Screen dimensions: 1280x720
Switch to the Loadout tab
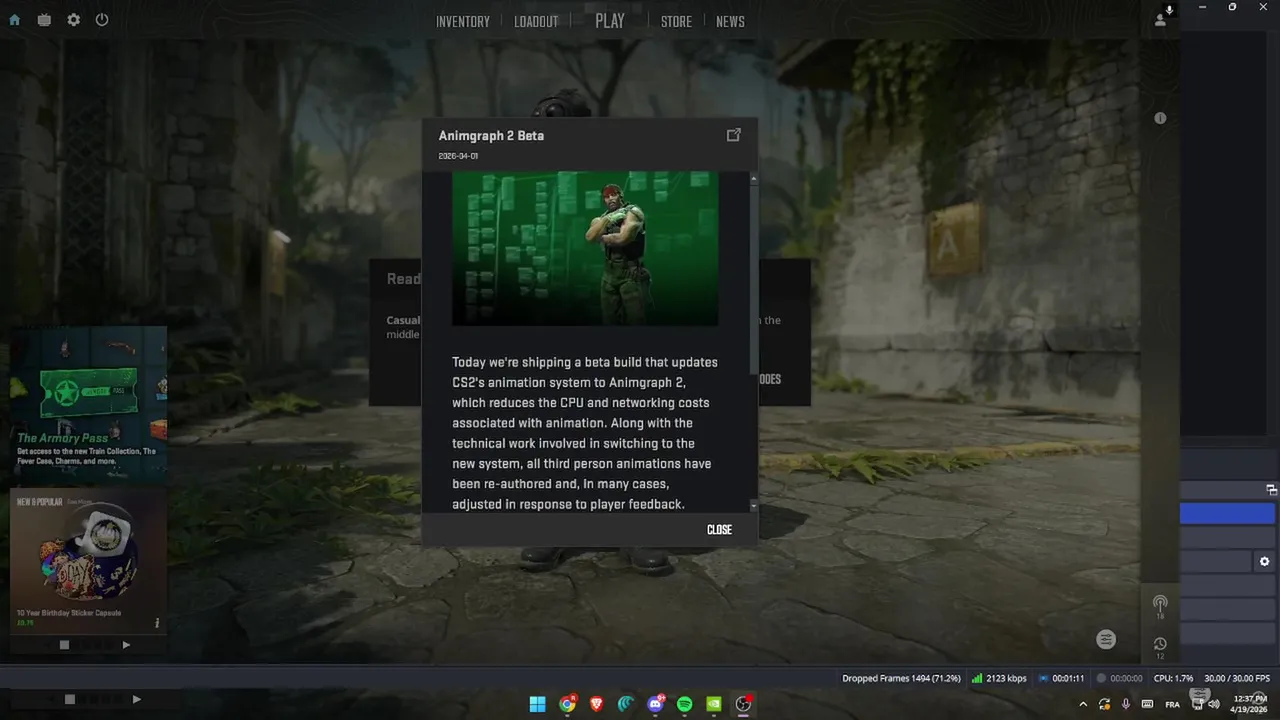click(536, 21)
